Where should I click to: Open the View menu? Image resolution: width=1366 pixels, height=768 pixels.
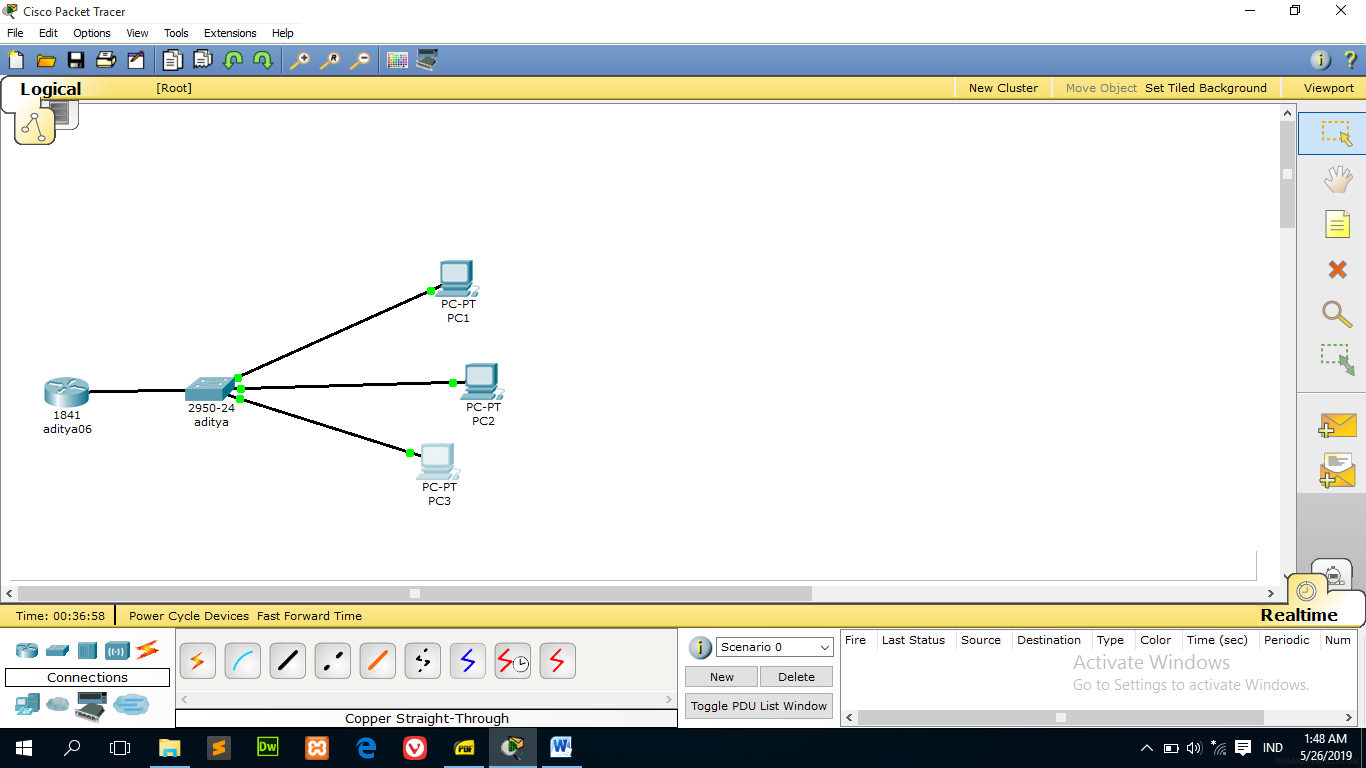coord(137,33)
